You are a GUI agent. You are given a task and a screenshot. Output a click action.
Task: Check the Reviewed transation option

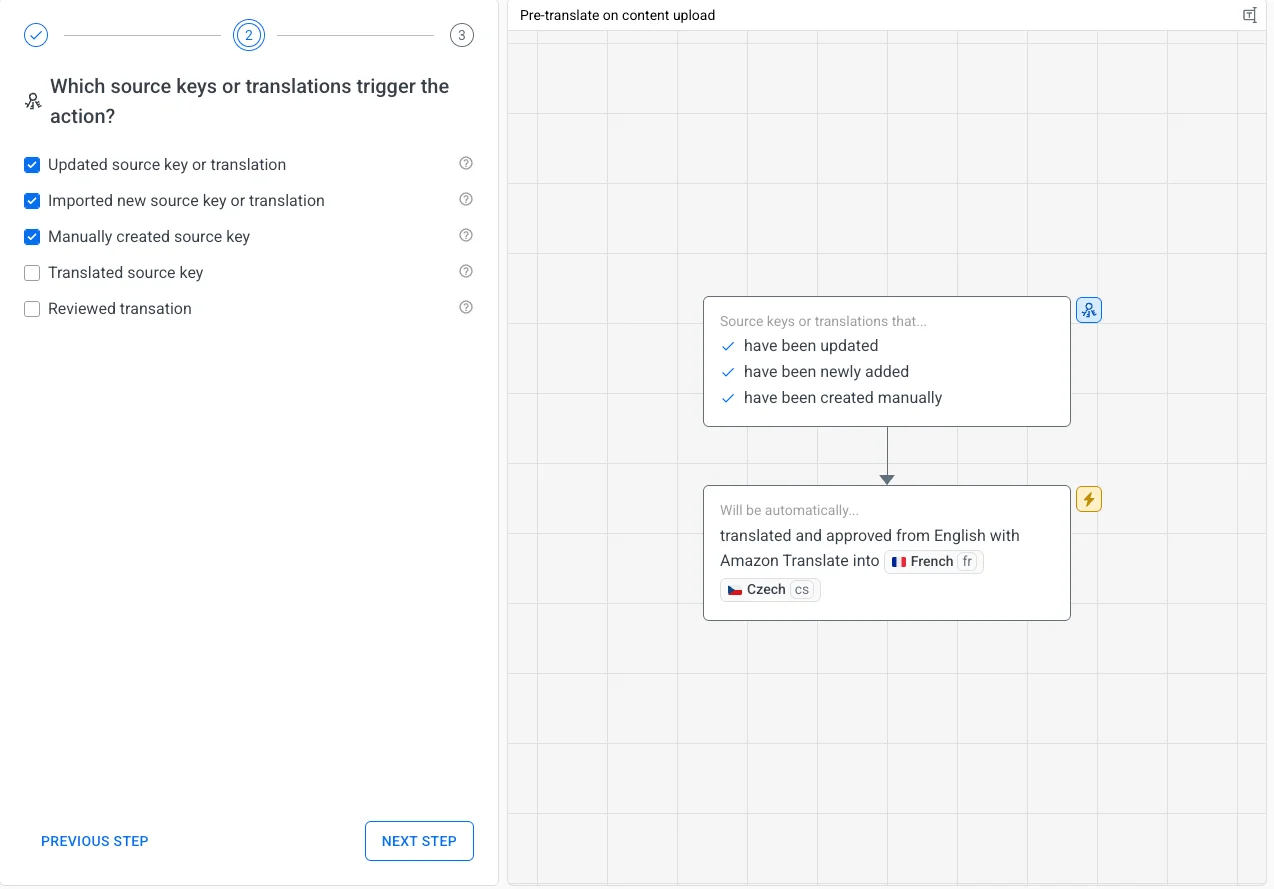tap(32, 309)
